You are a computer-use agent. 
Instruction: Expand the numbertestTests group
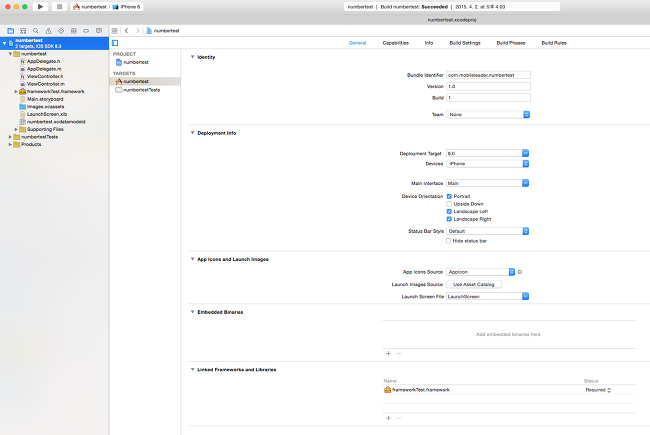[x=10, y=137]
